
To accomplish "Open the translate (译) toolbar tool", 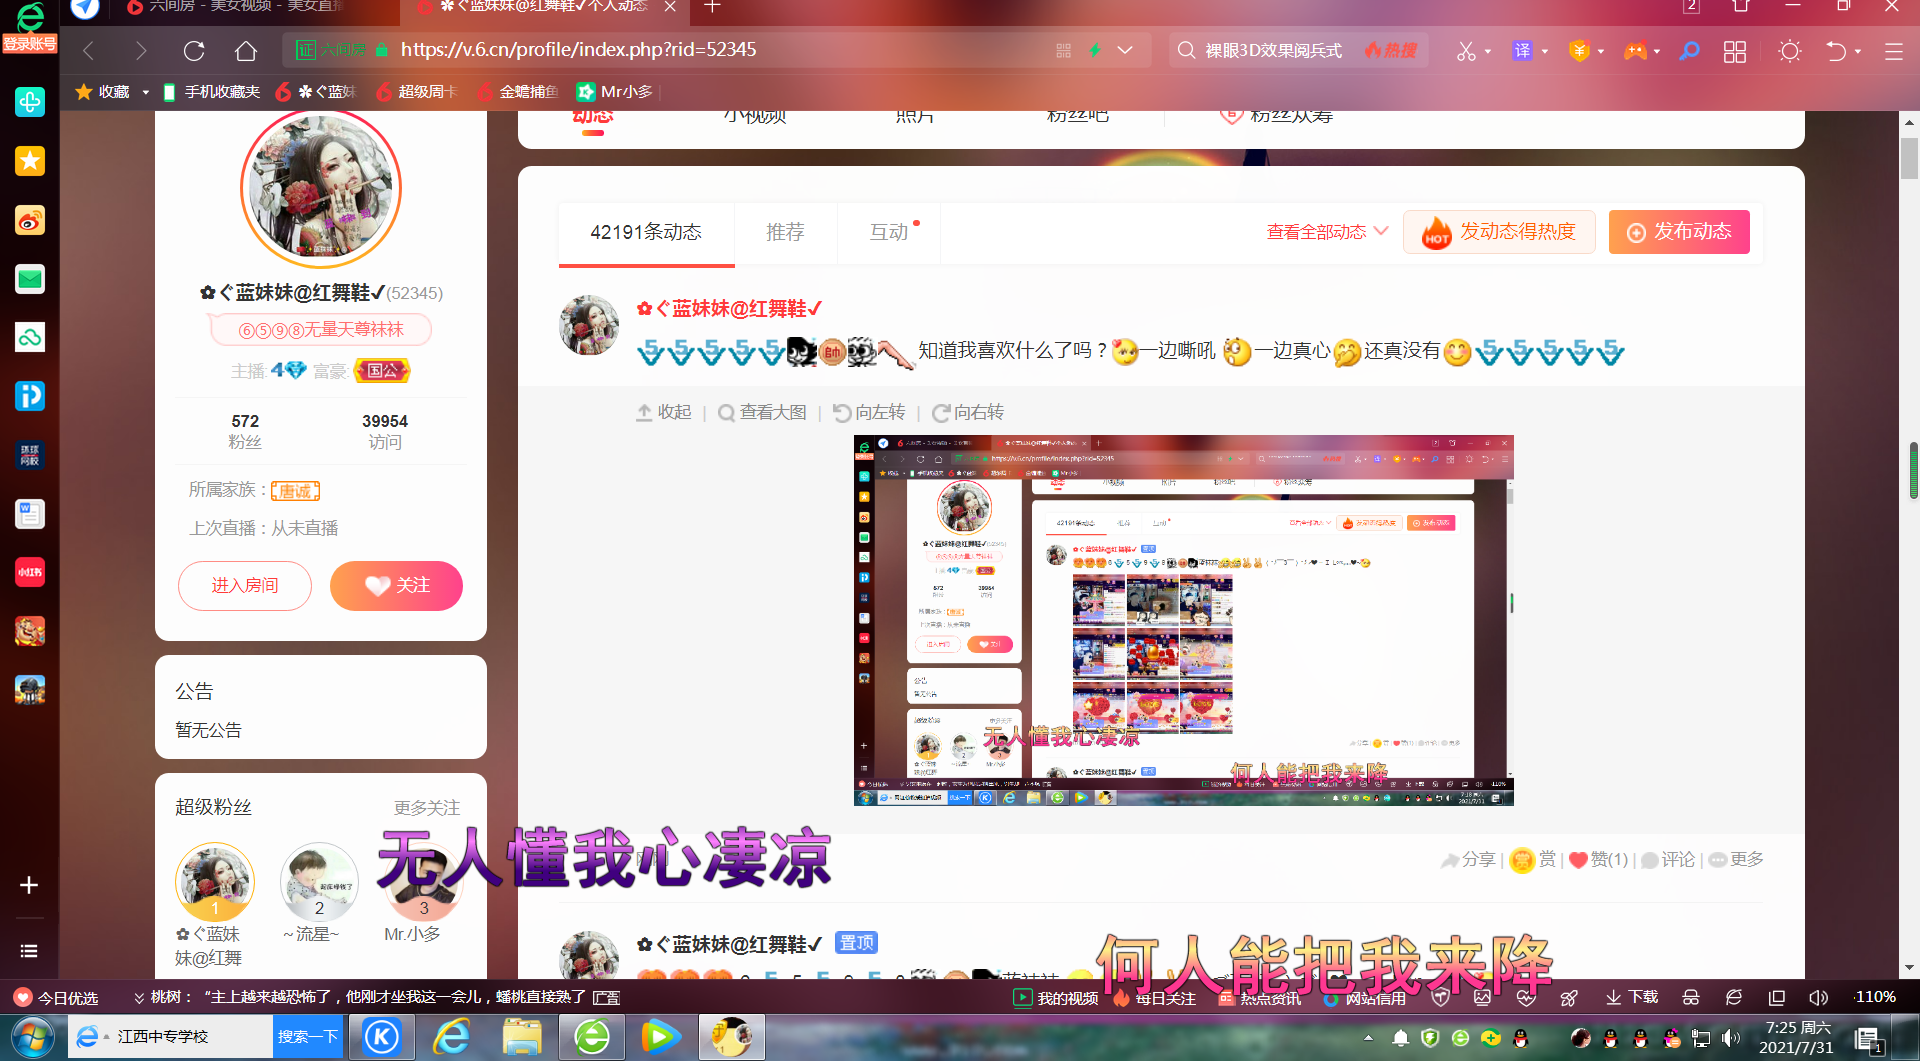I will 1522,50.
